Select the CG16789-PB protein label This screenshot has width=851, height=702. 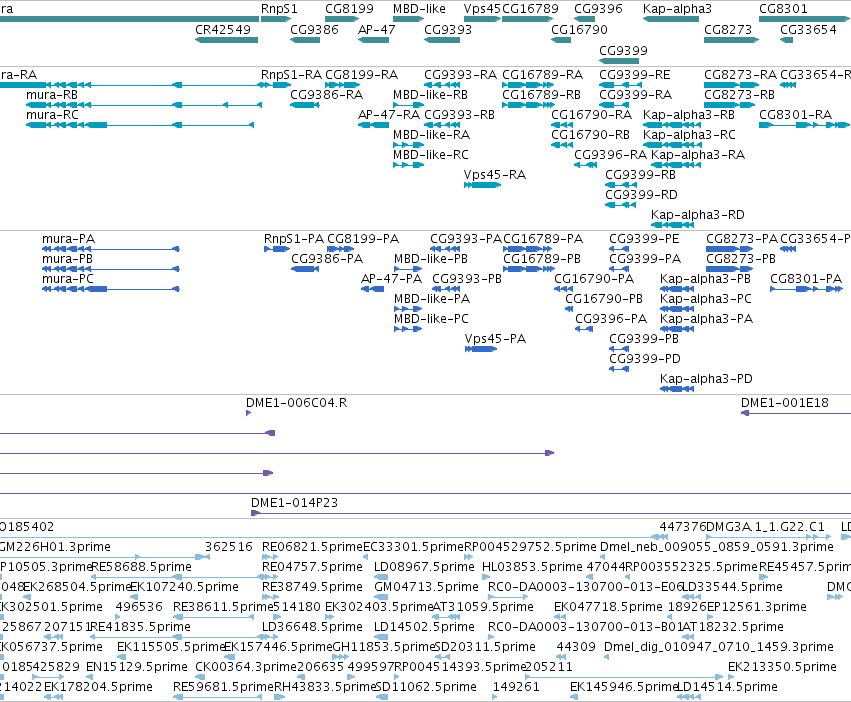tap(542, 259)
